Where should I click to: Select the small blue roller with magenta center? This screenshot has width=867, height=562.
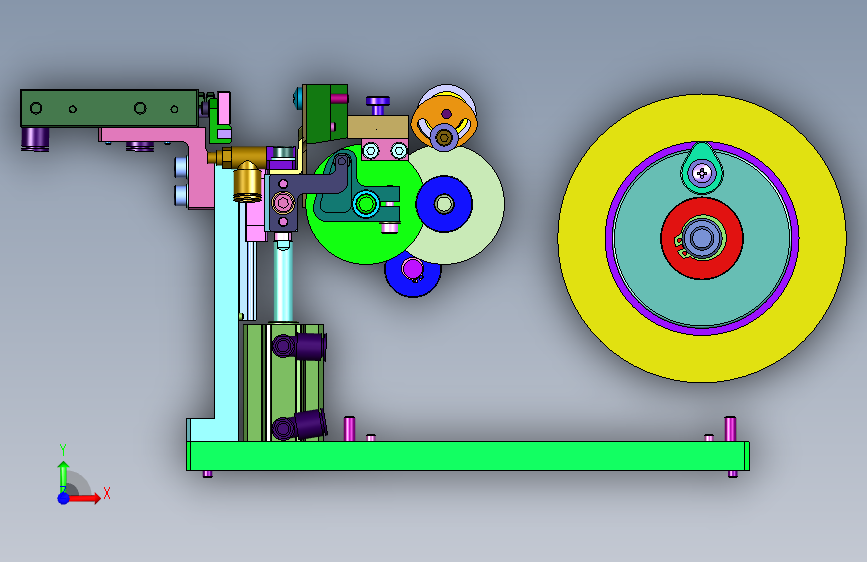point(412,270)
